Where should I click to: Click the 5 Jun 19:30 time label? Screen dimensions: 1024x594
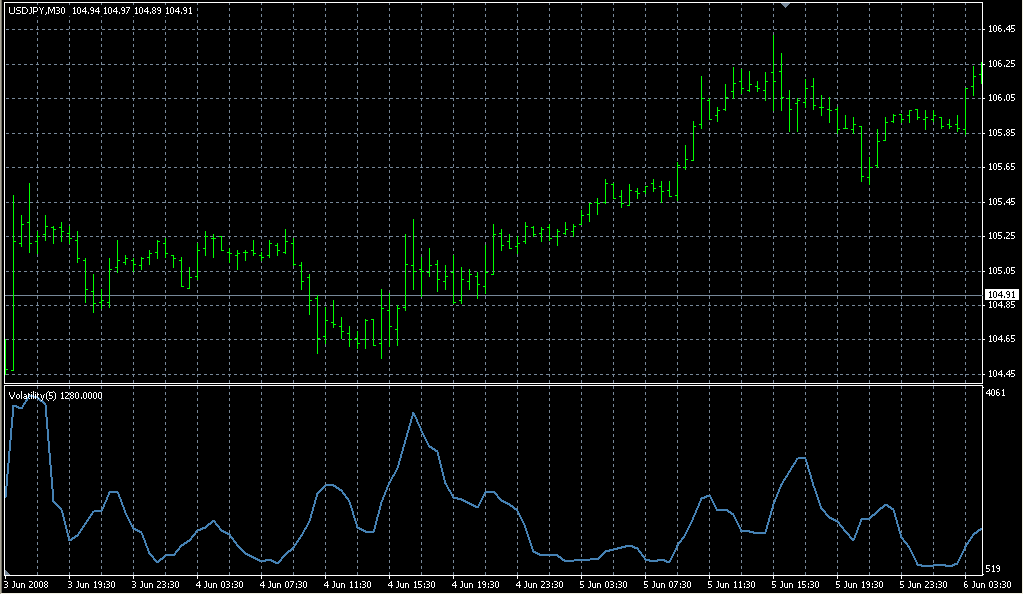click(859, 585)
